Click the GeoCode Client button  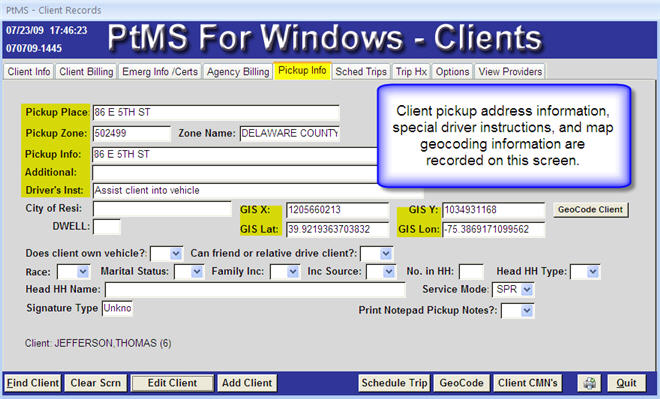[x=591, y=210]
